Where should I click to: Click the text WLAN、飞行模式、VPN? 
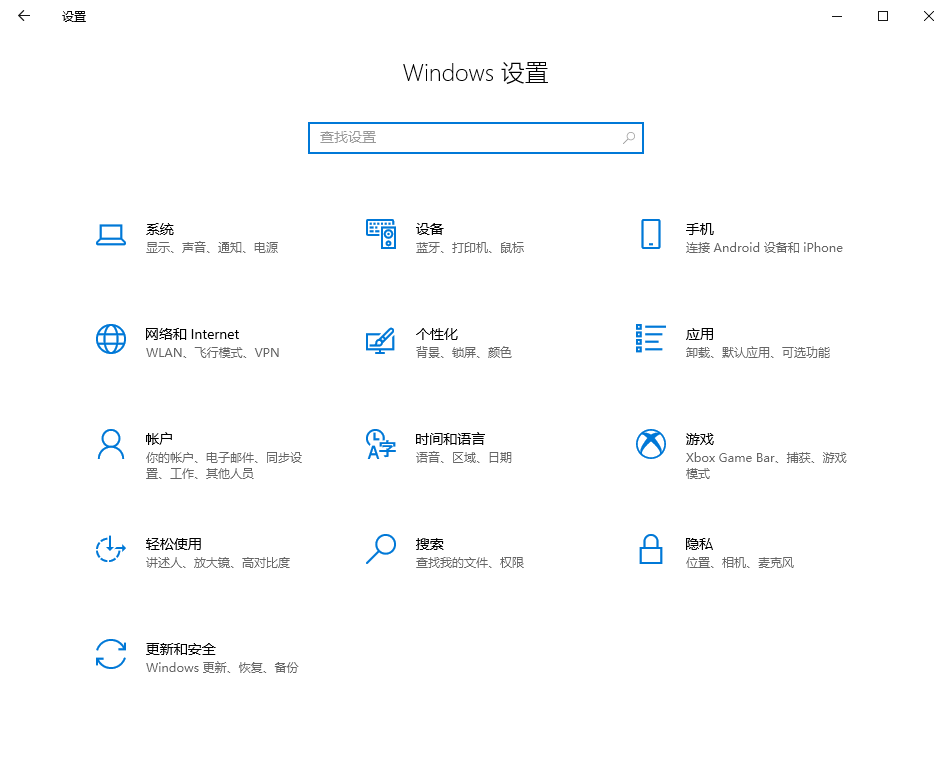pyautogui.click(x=212, y=353)
